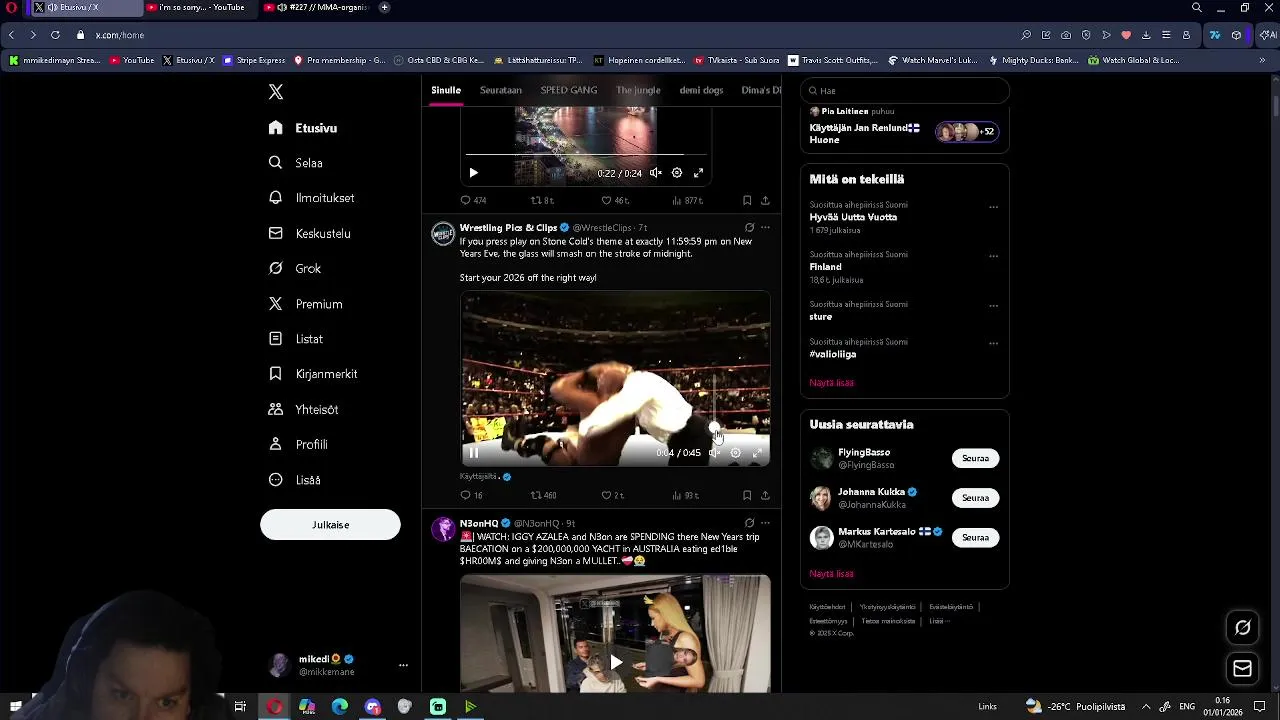This screenshot has height=720, width=1280.
Task: Open options for #valioliiga trend
Action: click(x=993, y=343)
